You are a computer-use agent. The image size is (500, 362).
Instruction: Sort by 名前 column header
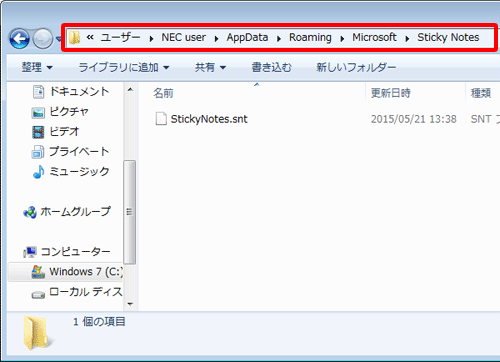163,93
